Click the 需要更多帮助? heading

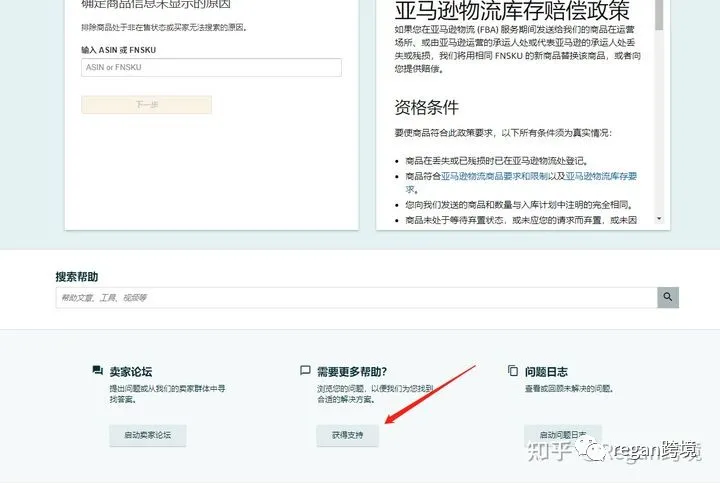pyautogui.click(x=352, y=371)
